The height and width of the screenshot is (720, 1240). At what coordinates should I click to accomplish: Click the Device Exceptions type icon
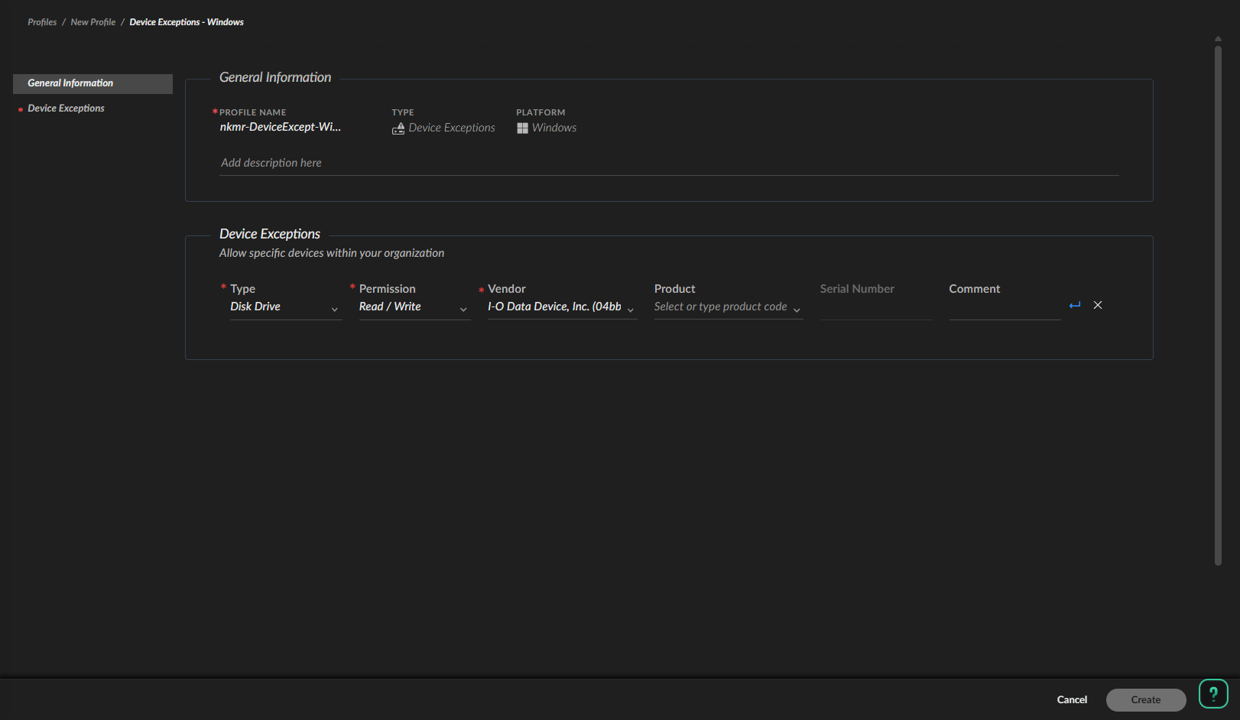coord(398,129)
